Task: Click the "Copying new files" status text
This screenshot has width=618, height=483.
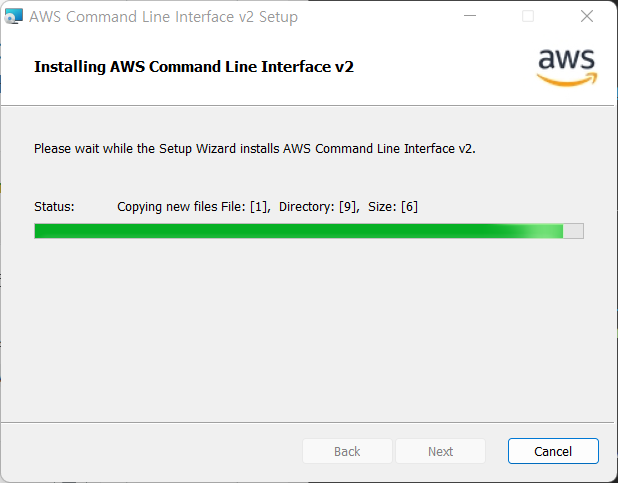Action: 167,206
